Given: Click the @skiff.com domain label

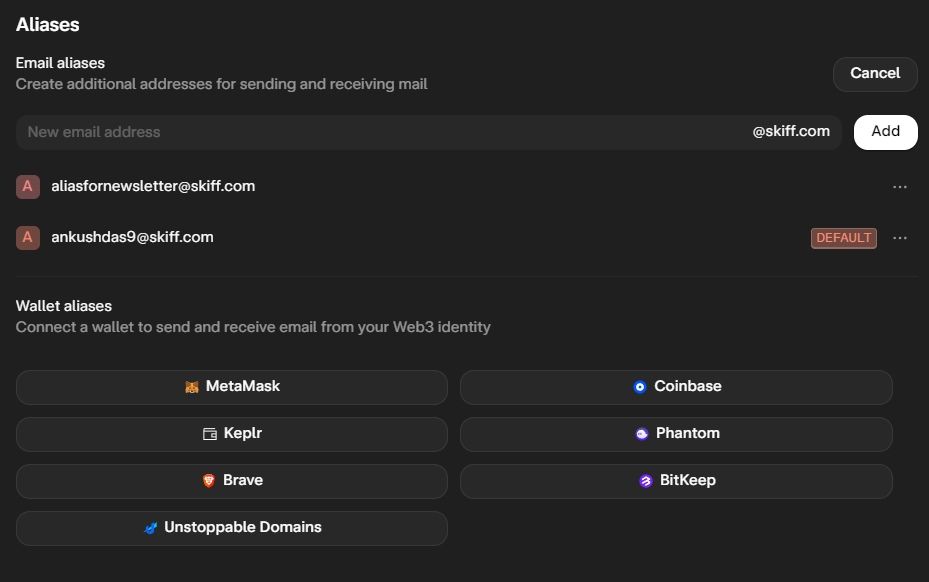Looking at the screenshot, I should pos(792,131).
